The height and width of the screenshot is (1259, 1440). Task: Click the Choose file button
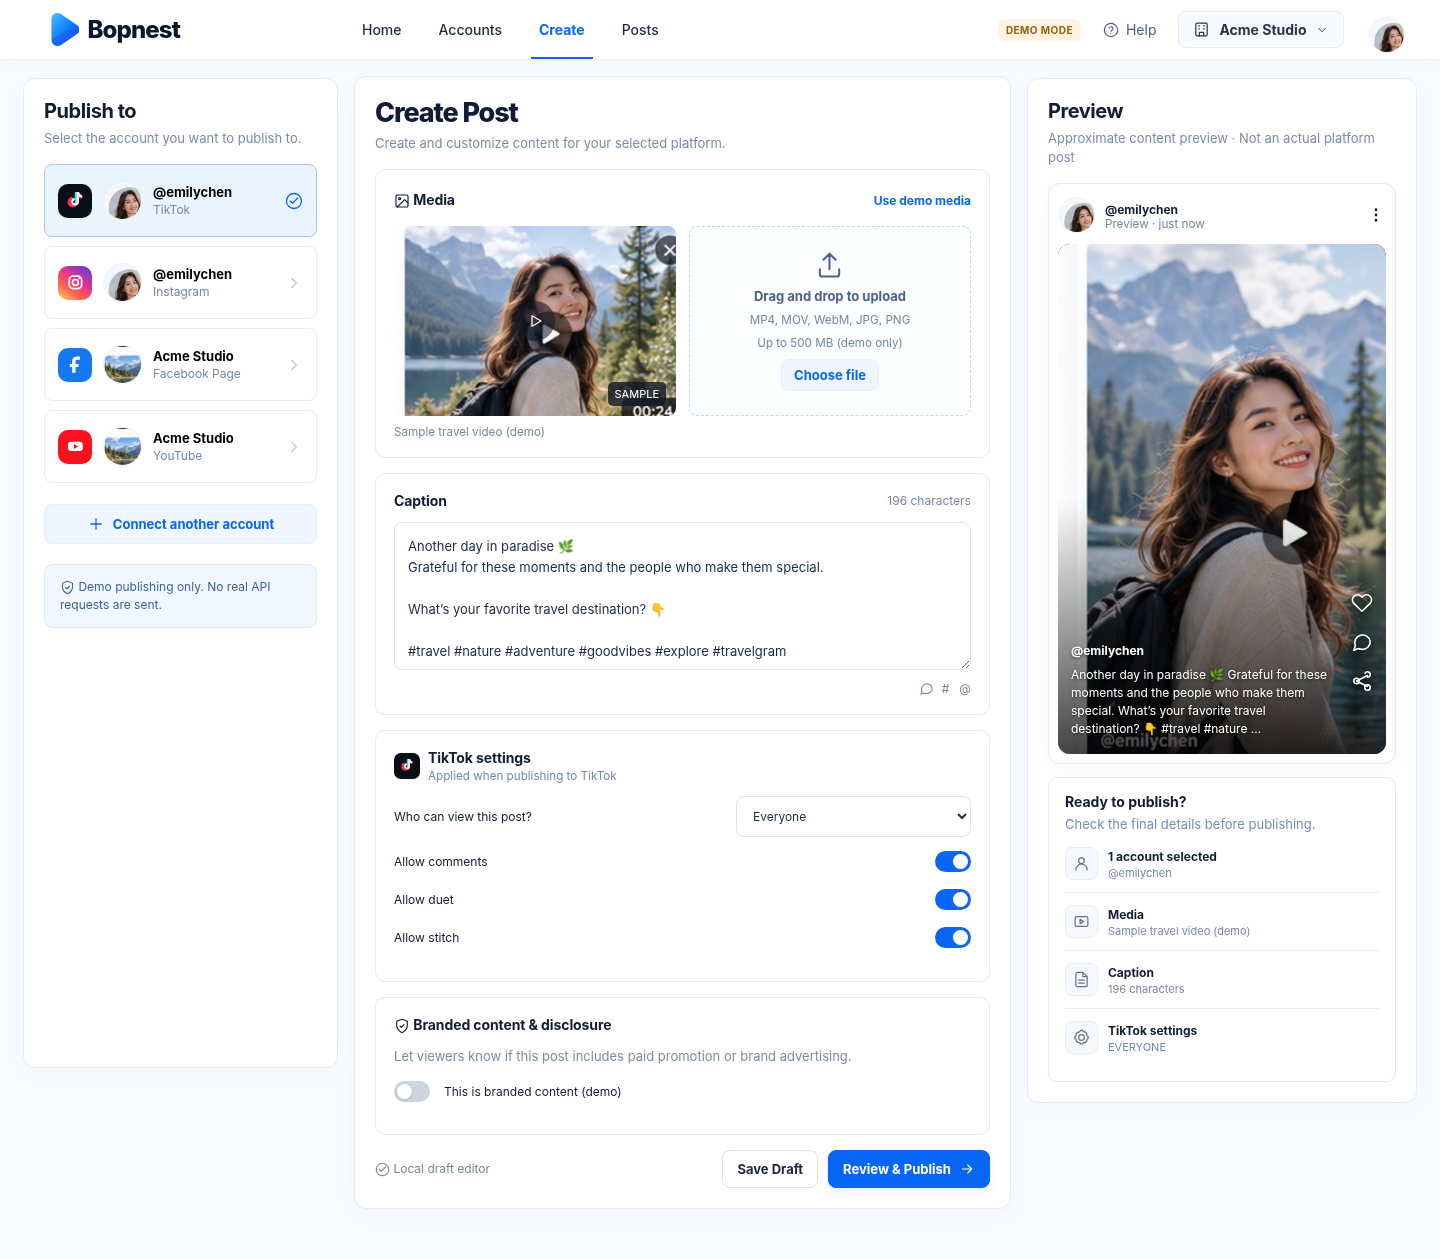pyautogui.click(x=830, y=375)
